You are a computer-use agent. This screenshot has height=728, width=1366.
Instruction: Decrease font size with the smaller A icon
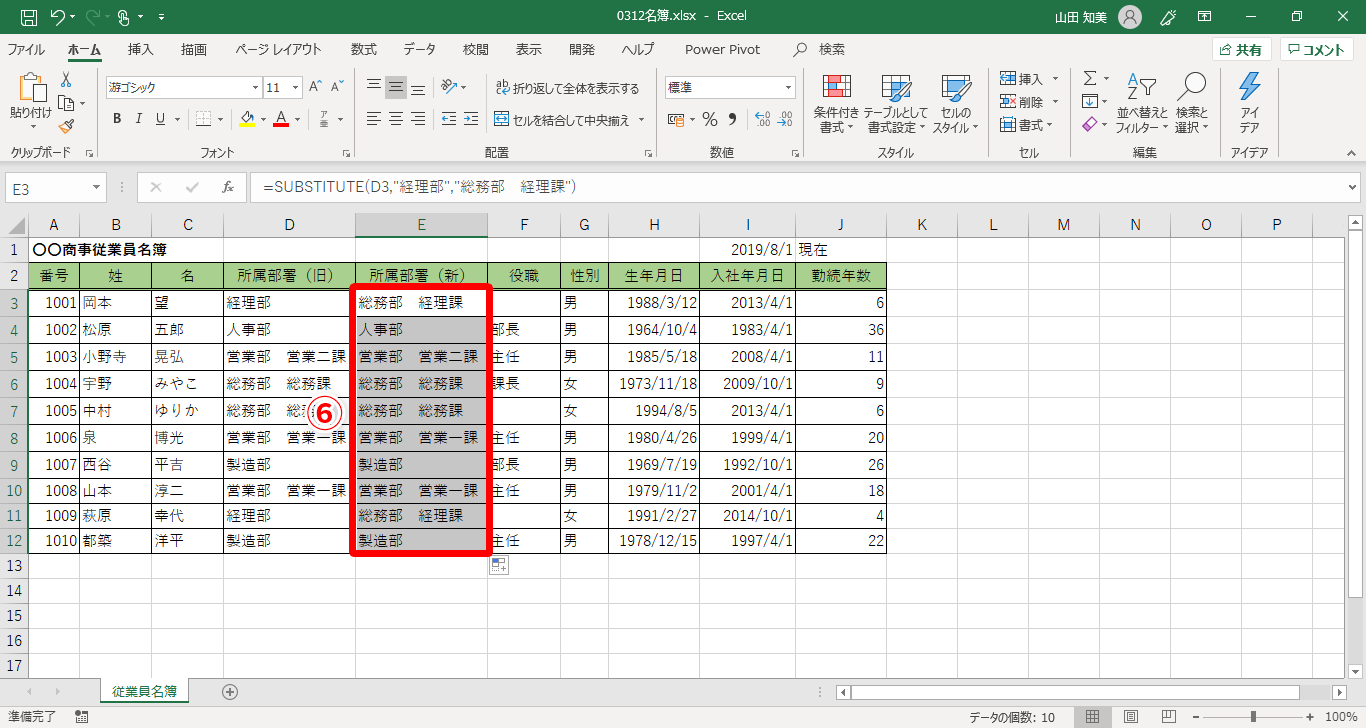[338, 87]
